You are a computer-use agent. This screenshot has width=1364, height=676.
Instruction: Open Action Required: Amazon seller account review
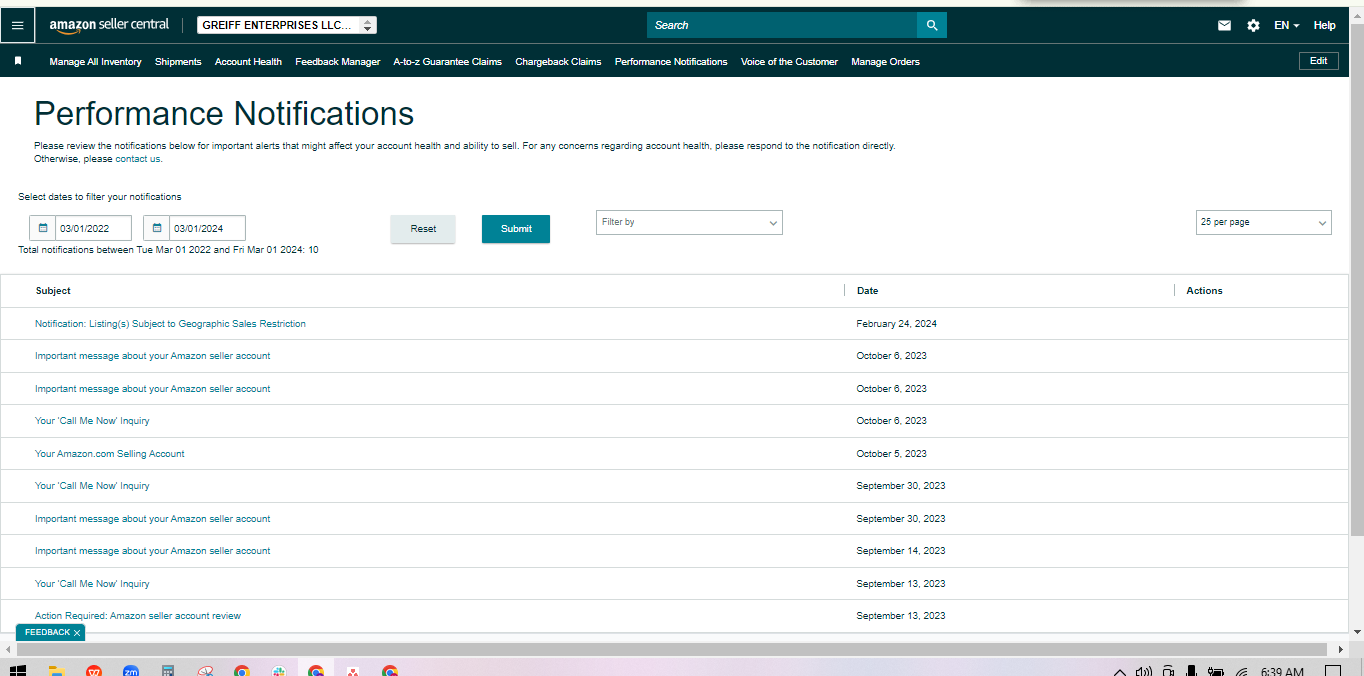(x=138, y=616)
